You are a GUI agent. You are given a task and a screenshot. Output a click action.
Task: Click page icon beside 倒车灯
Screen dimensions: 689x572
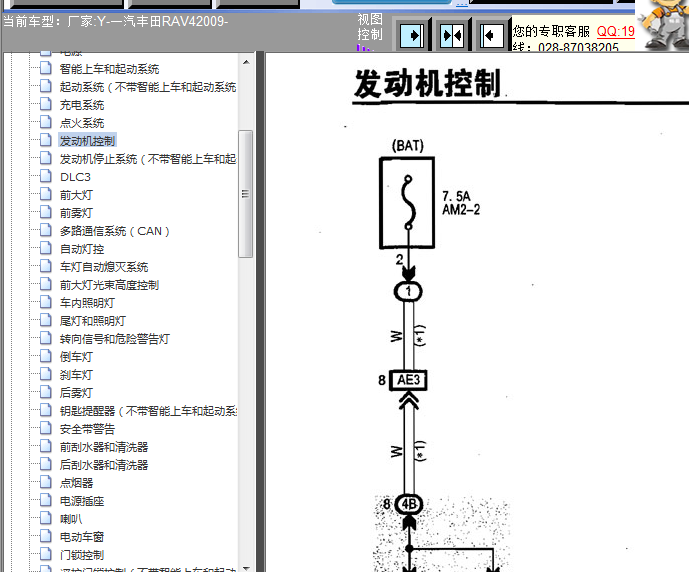46,356
